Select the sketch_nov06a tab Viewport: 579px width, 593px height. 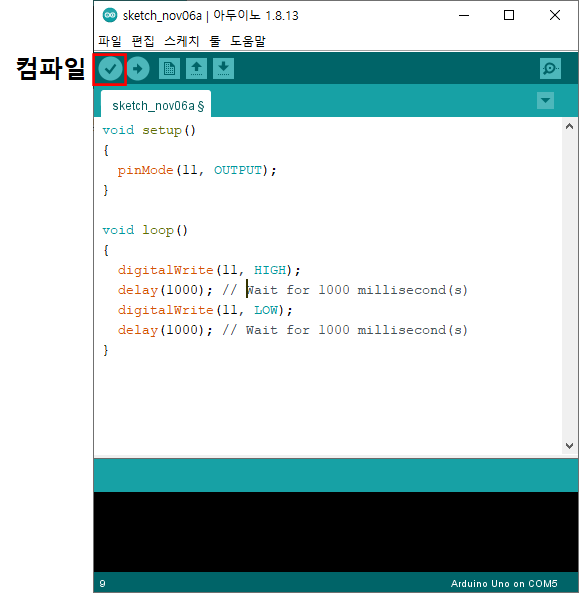coord(156,104)
